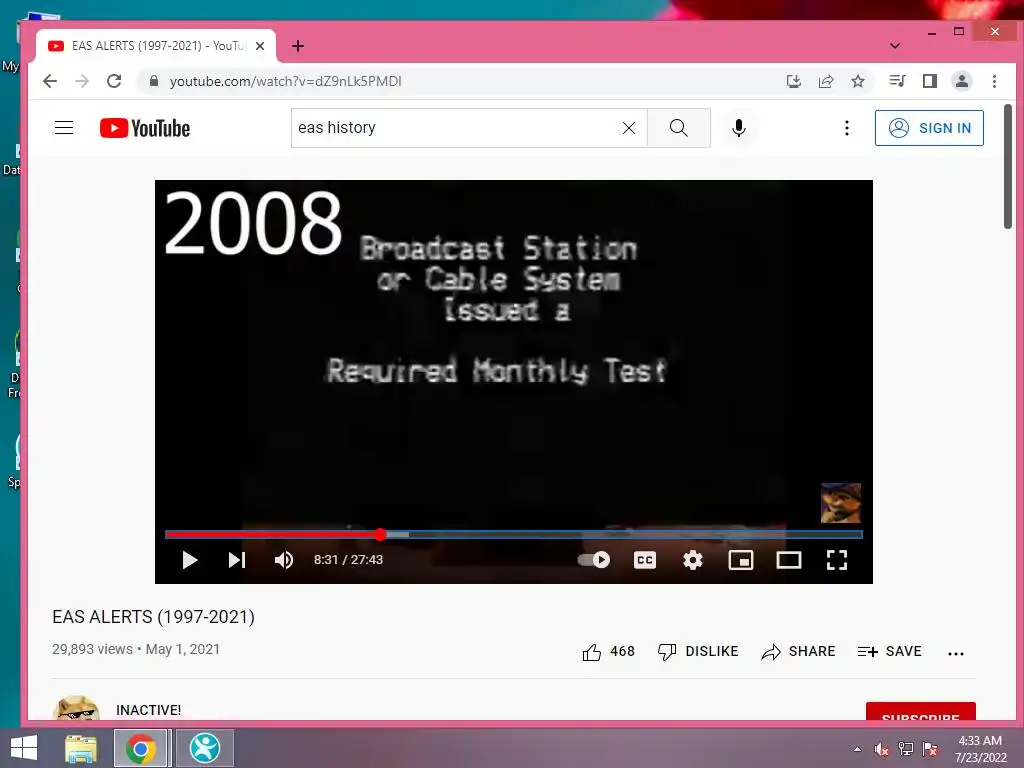Install the YouTube app from the address bar
Screen dimensions: 1024x768
click(x=793, y=81)
